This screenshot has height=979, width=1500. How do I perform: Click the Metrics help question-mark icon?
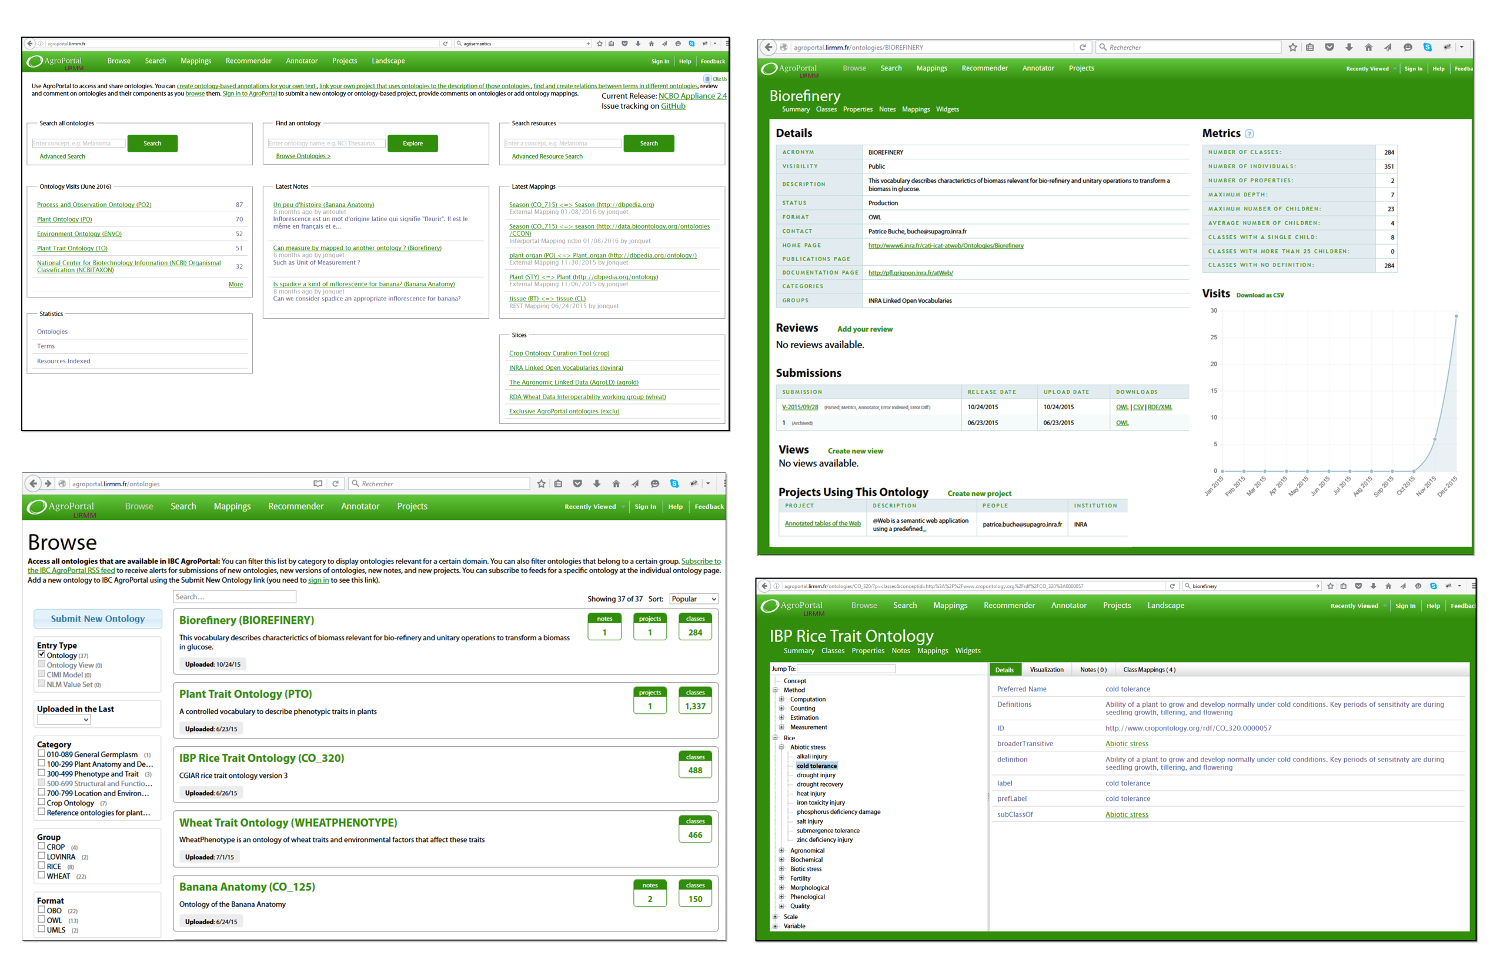[1249, 134]
